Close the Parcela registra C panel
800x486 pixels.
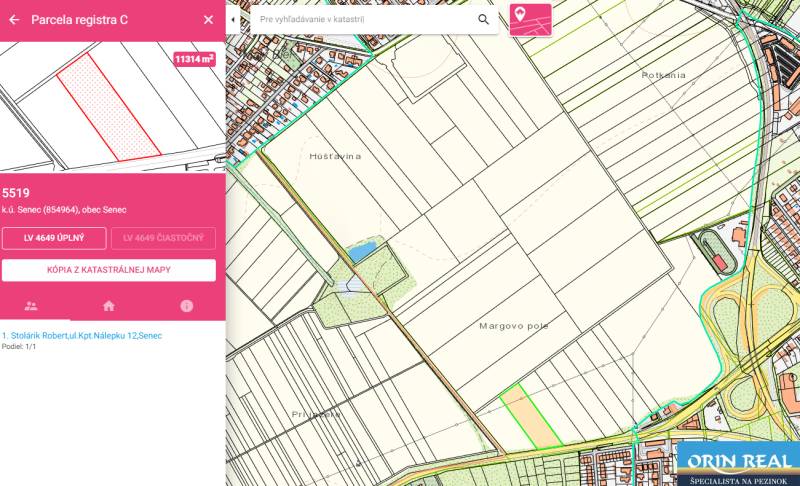[x=208, y=19]
